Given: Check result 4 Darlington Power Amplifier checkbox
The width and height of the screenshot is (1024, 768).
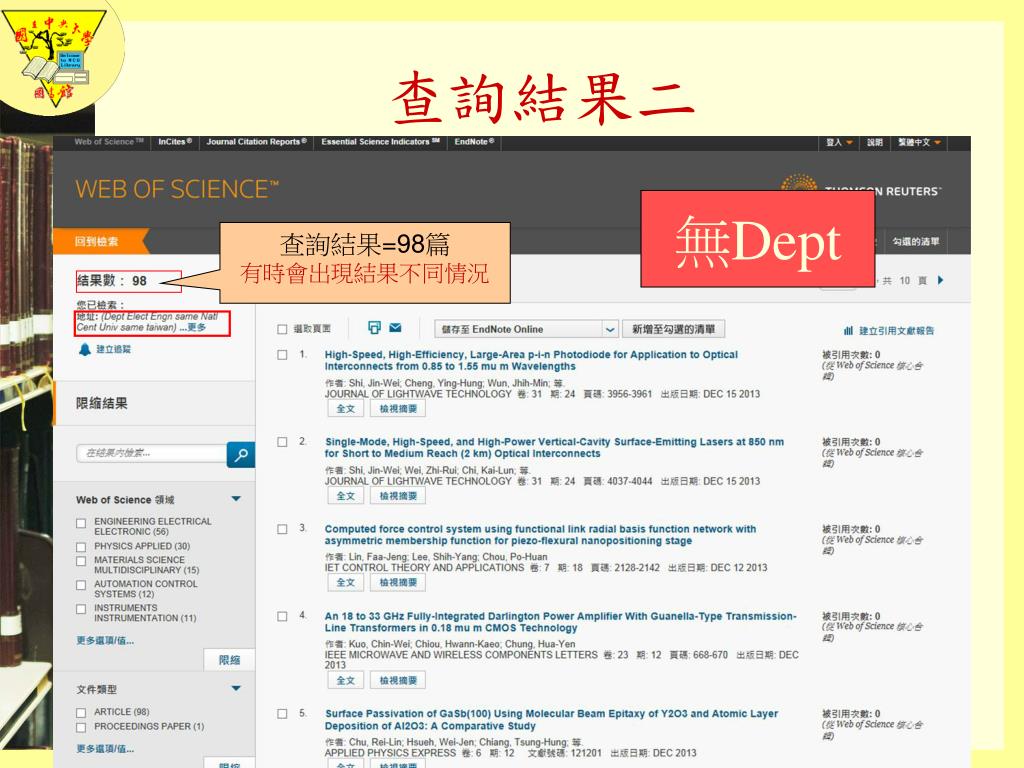Looking at the screenshot, I should pos(282,616).
